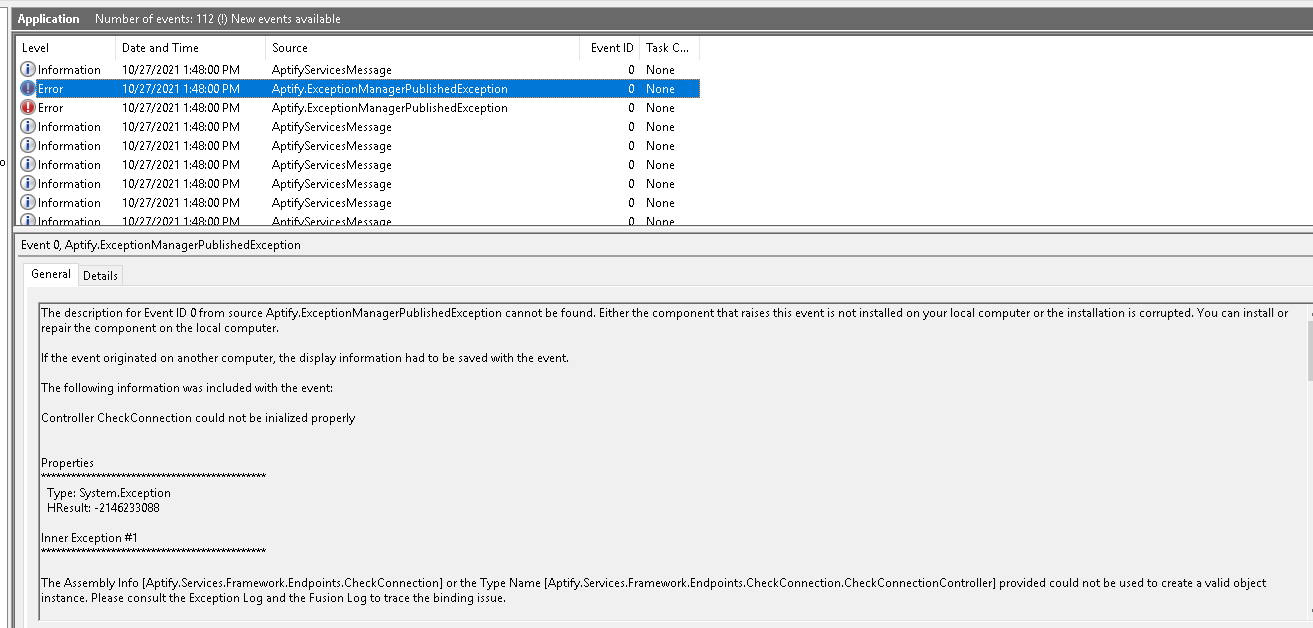The image size is (1313, 628).
Task: Click the red Error icon on the second error event
Action: pyautogui.click(x=27, y=107)
